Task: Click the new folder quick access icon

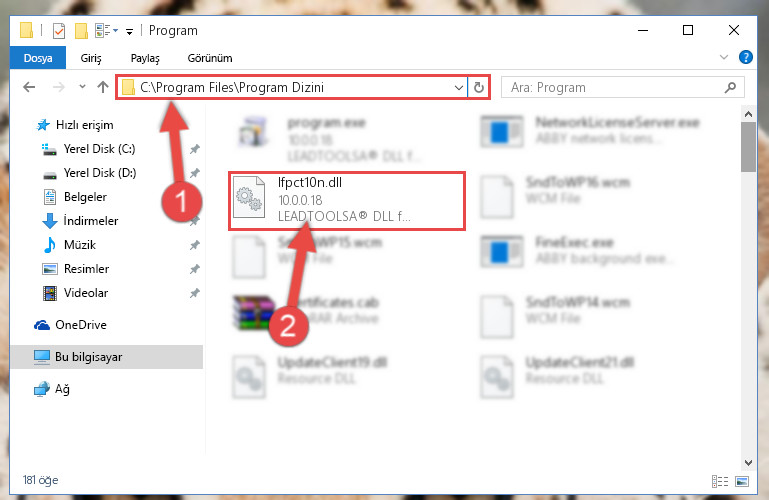Action: tap(81, 30)
